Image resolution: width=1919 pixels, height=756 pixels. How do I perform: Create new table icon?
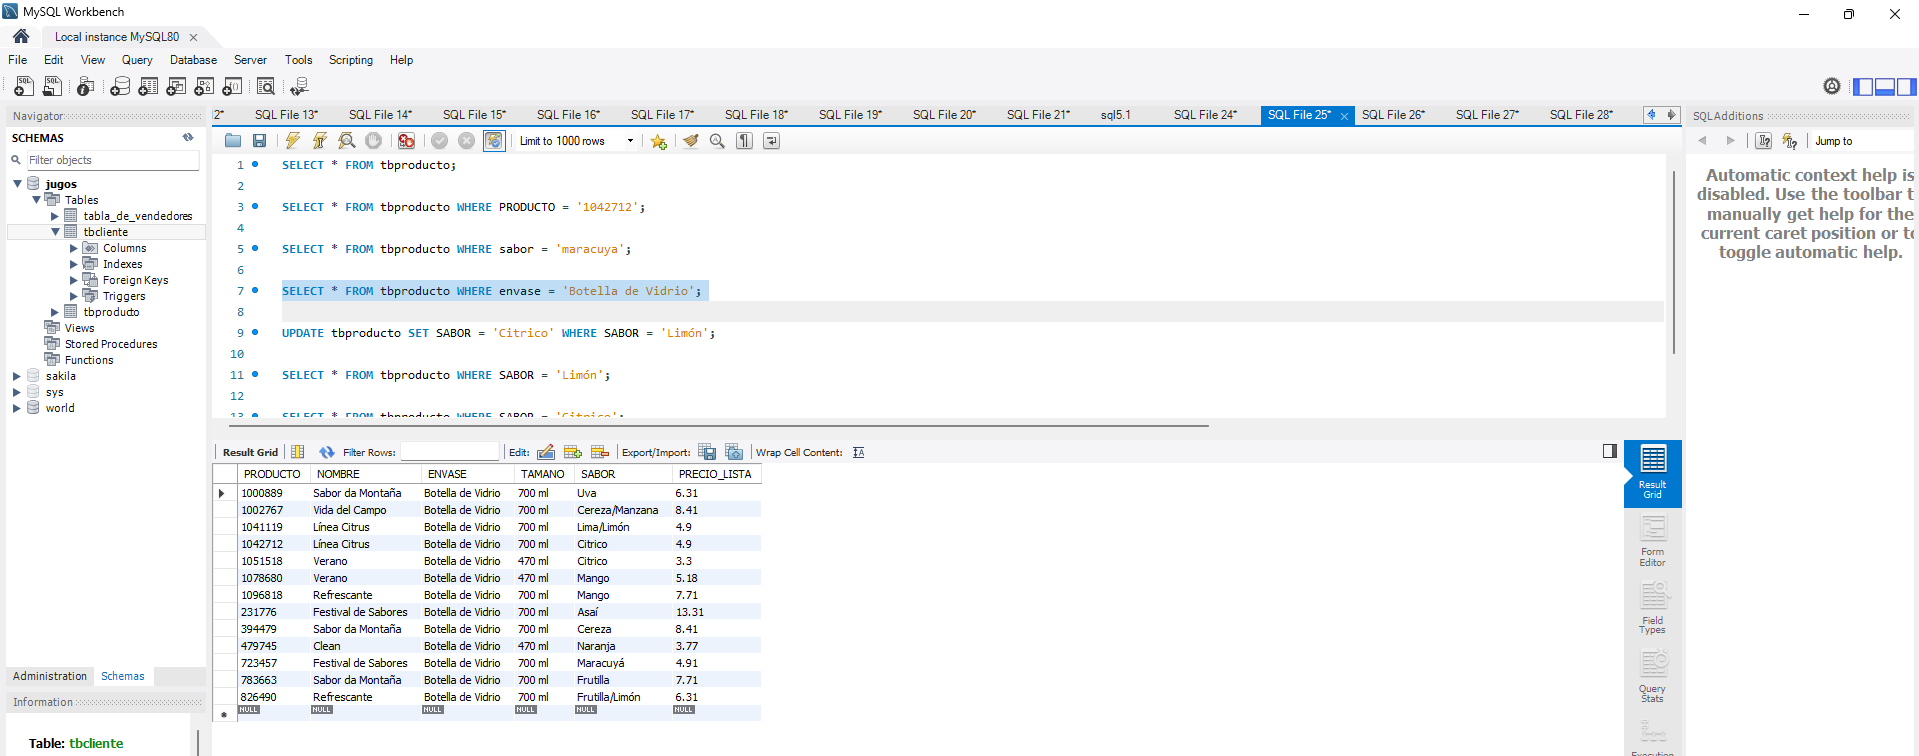coord(148,87)
